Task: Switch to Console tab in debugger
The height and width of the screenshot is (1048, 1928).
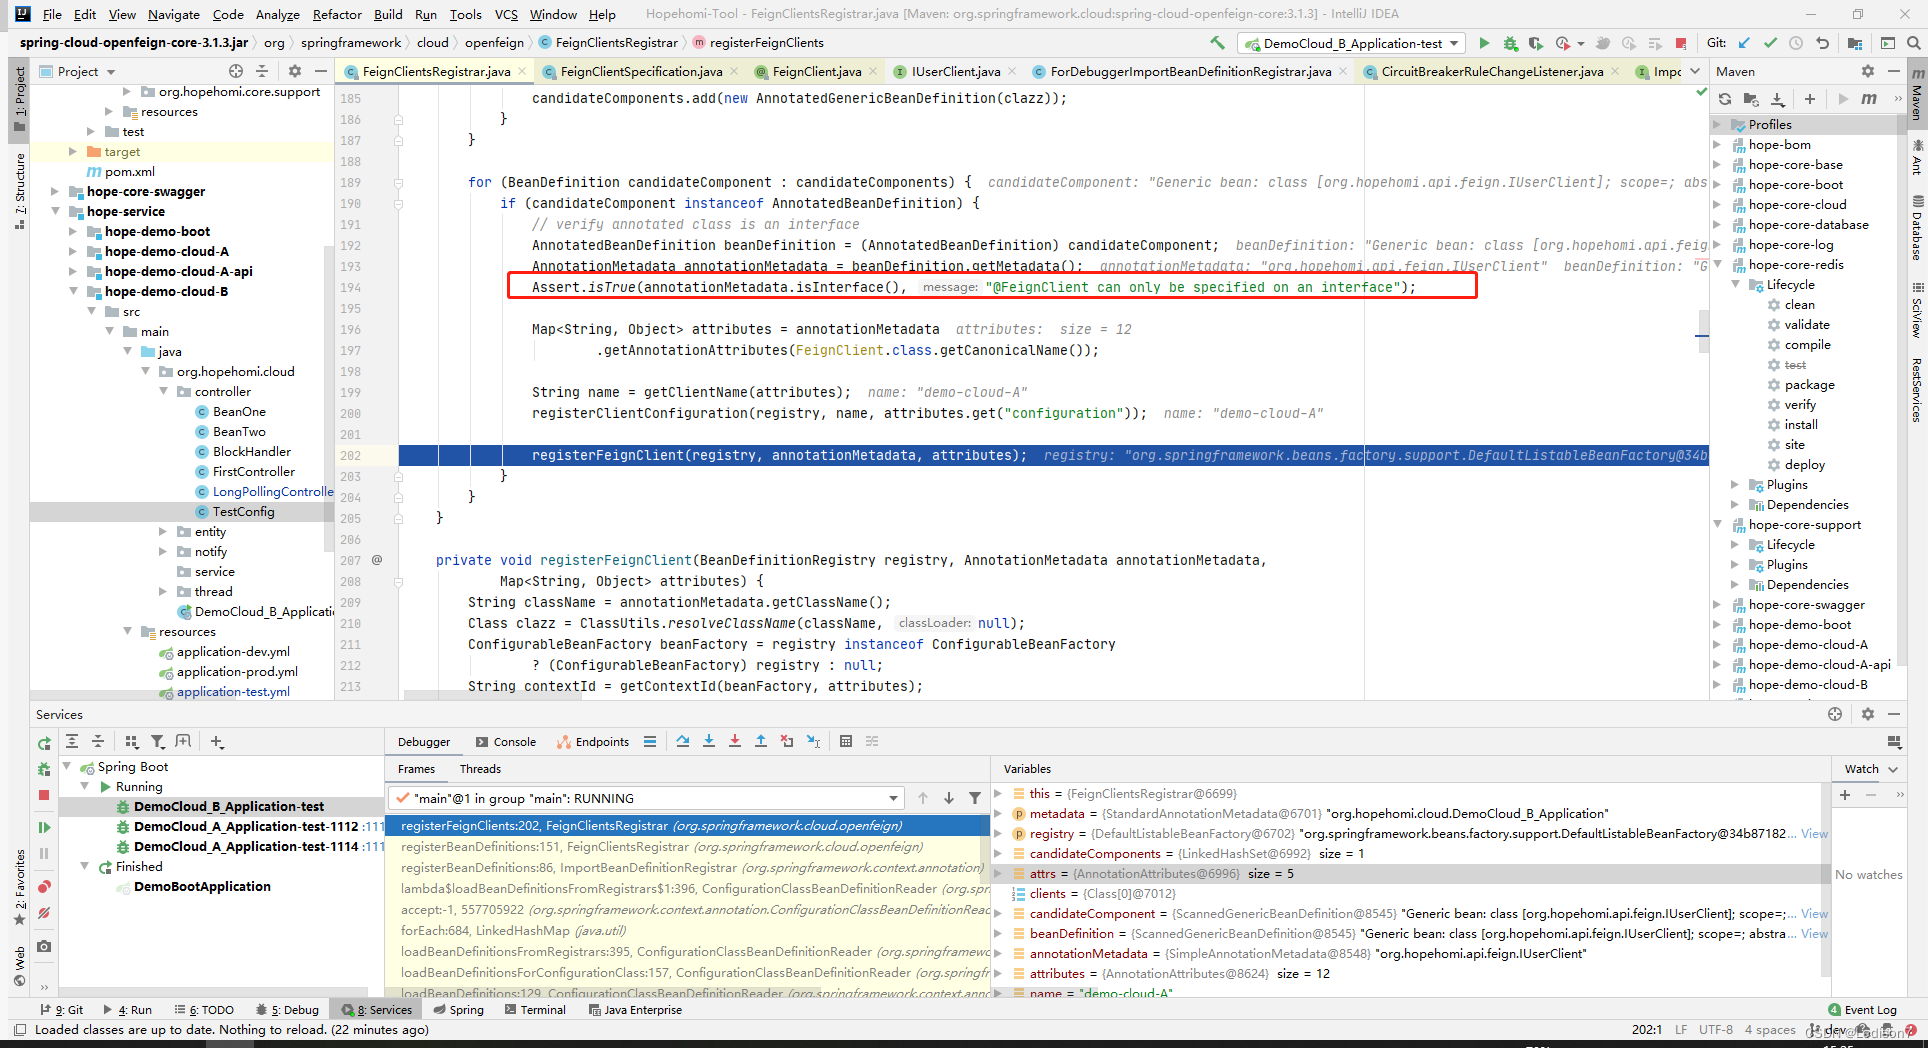Action: [506, 741]
